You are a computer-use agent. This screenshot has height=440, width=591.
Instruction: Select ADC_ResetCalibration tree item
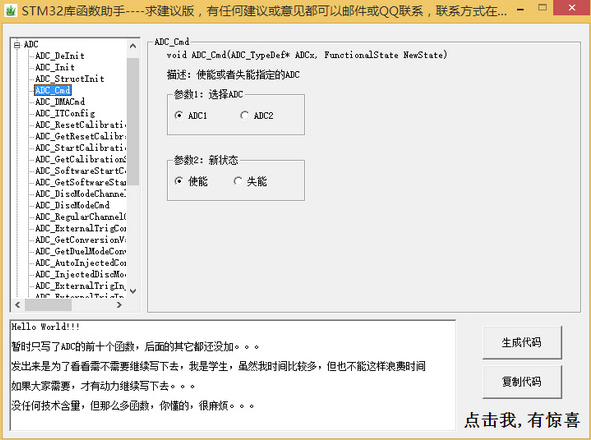[x=80, y=125]
